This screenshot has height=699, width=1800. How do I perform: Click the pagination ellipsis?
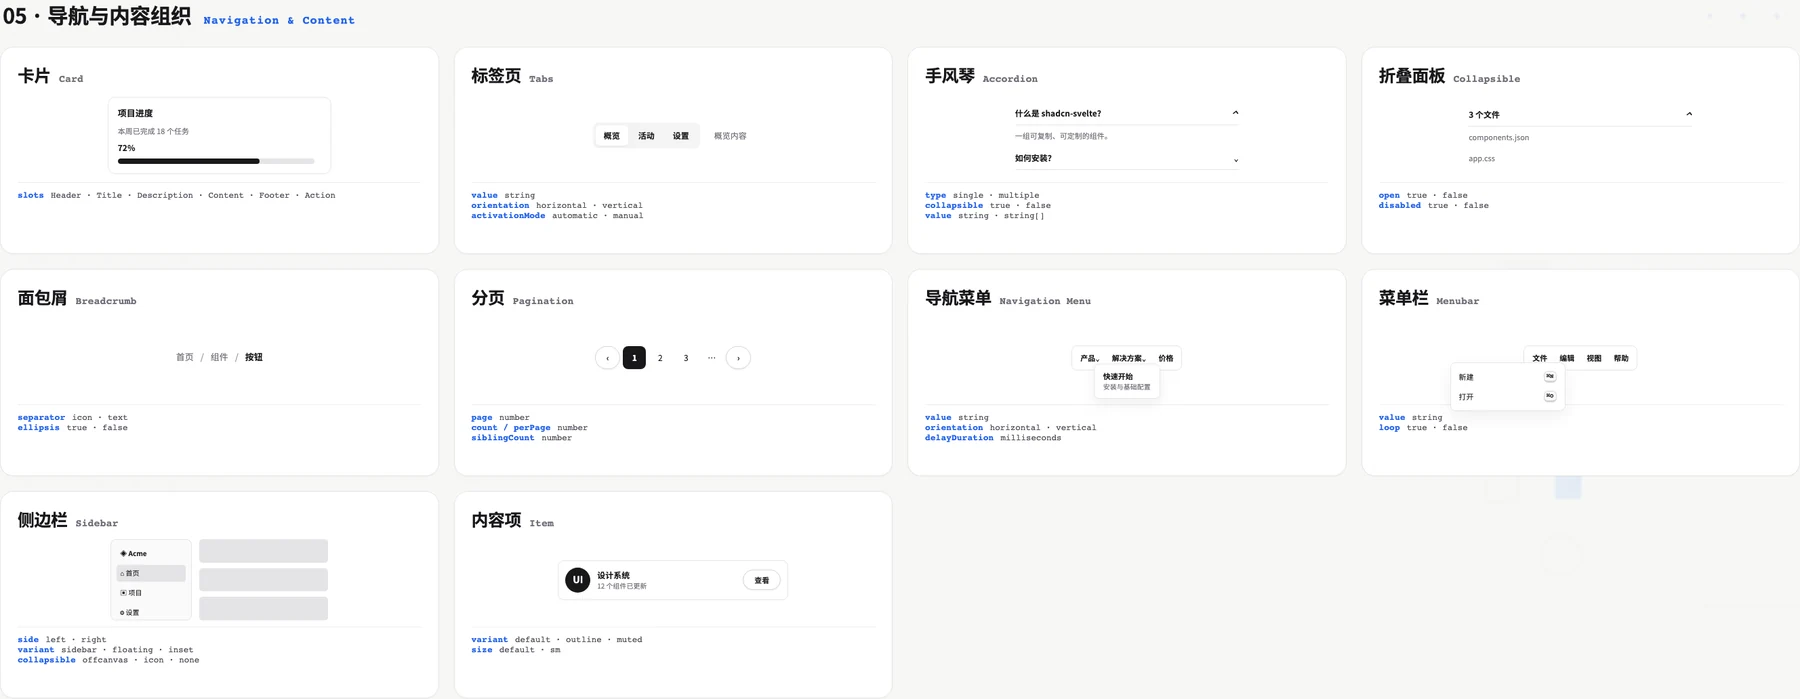pos(712,358)
